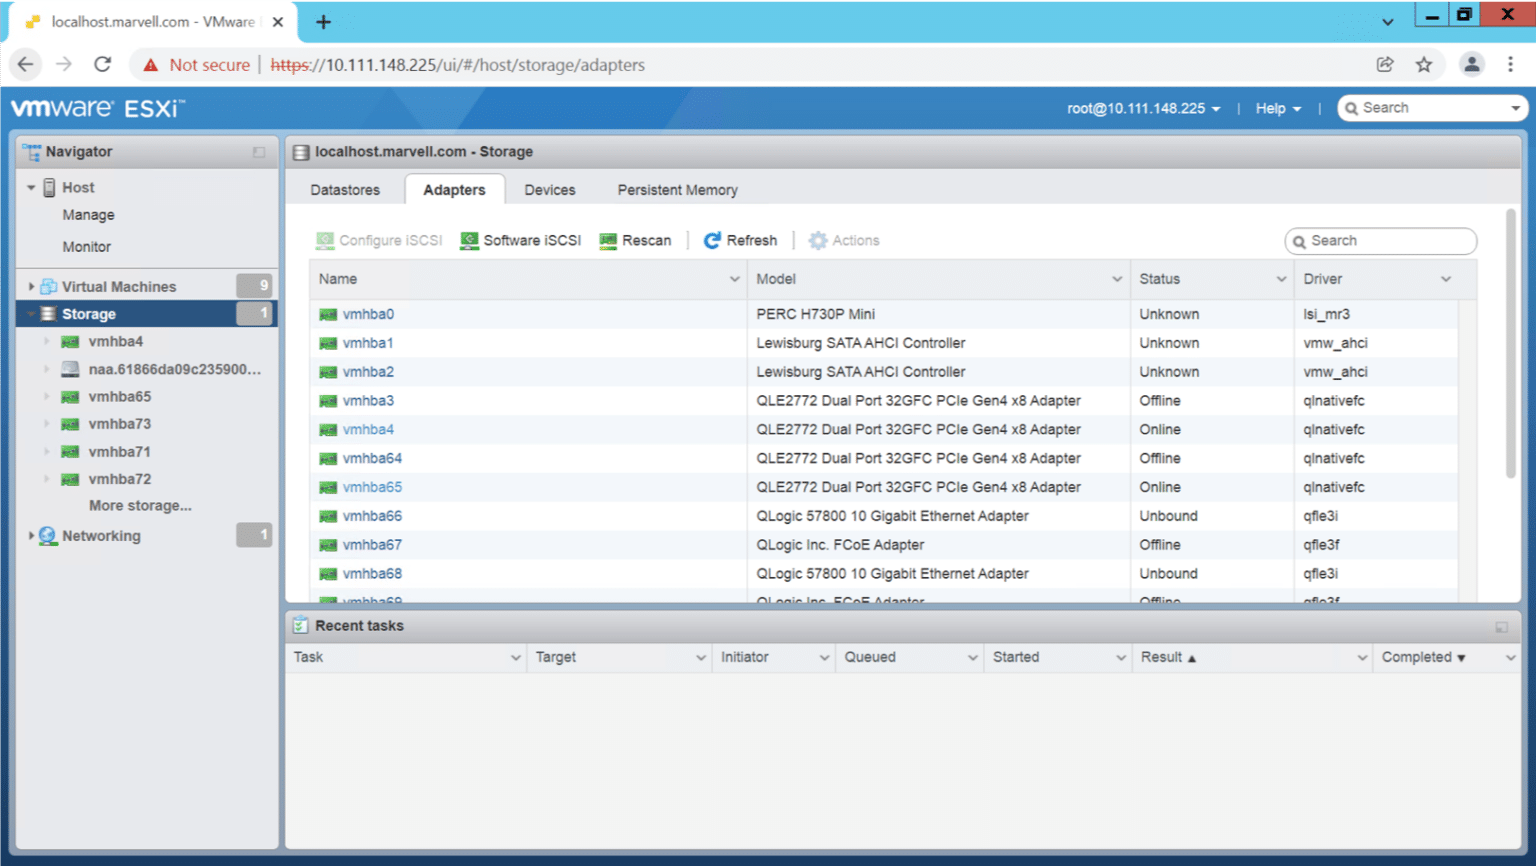Select Manage under Host
Screen dimensions: 1536x866
click(88, 215)
